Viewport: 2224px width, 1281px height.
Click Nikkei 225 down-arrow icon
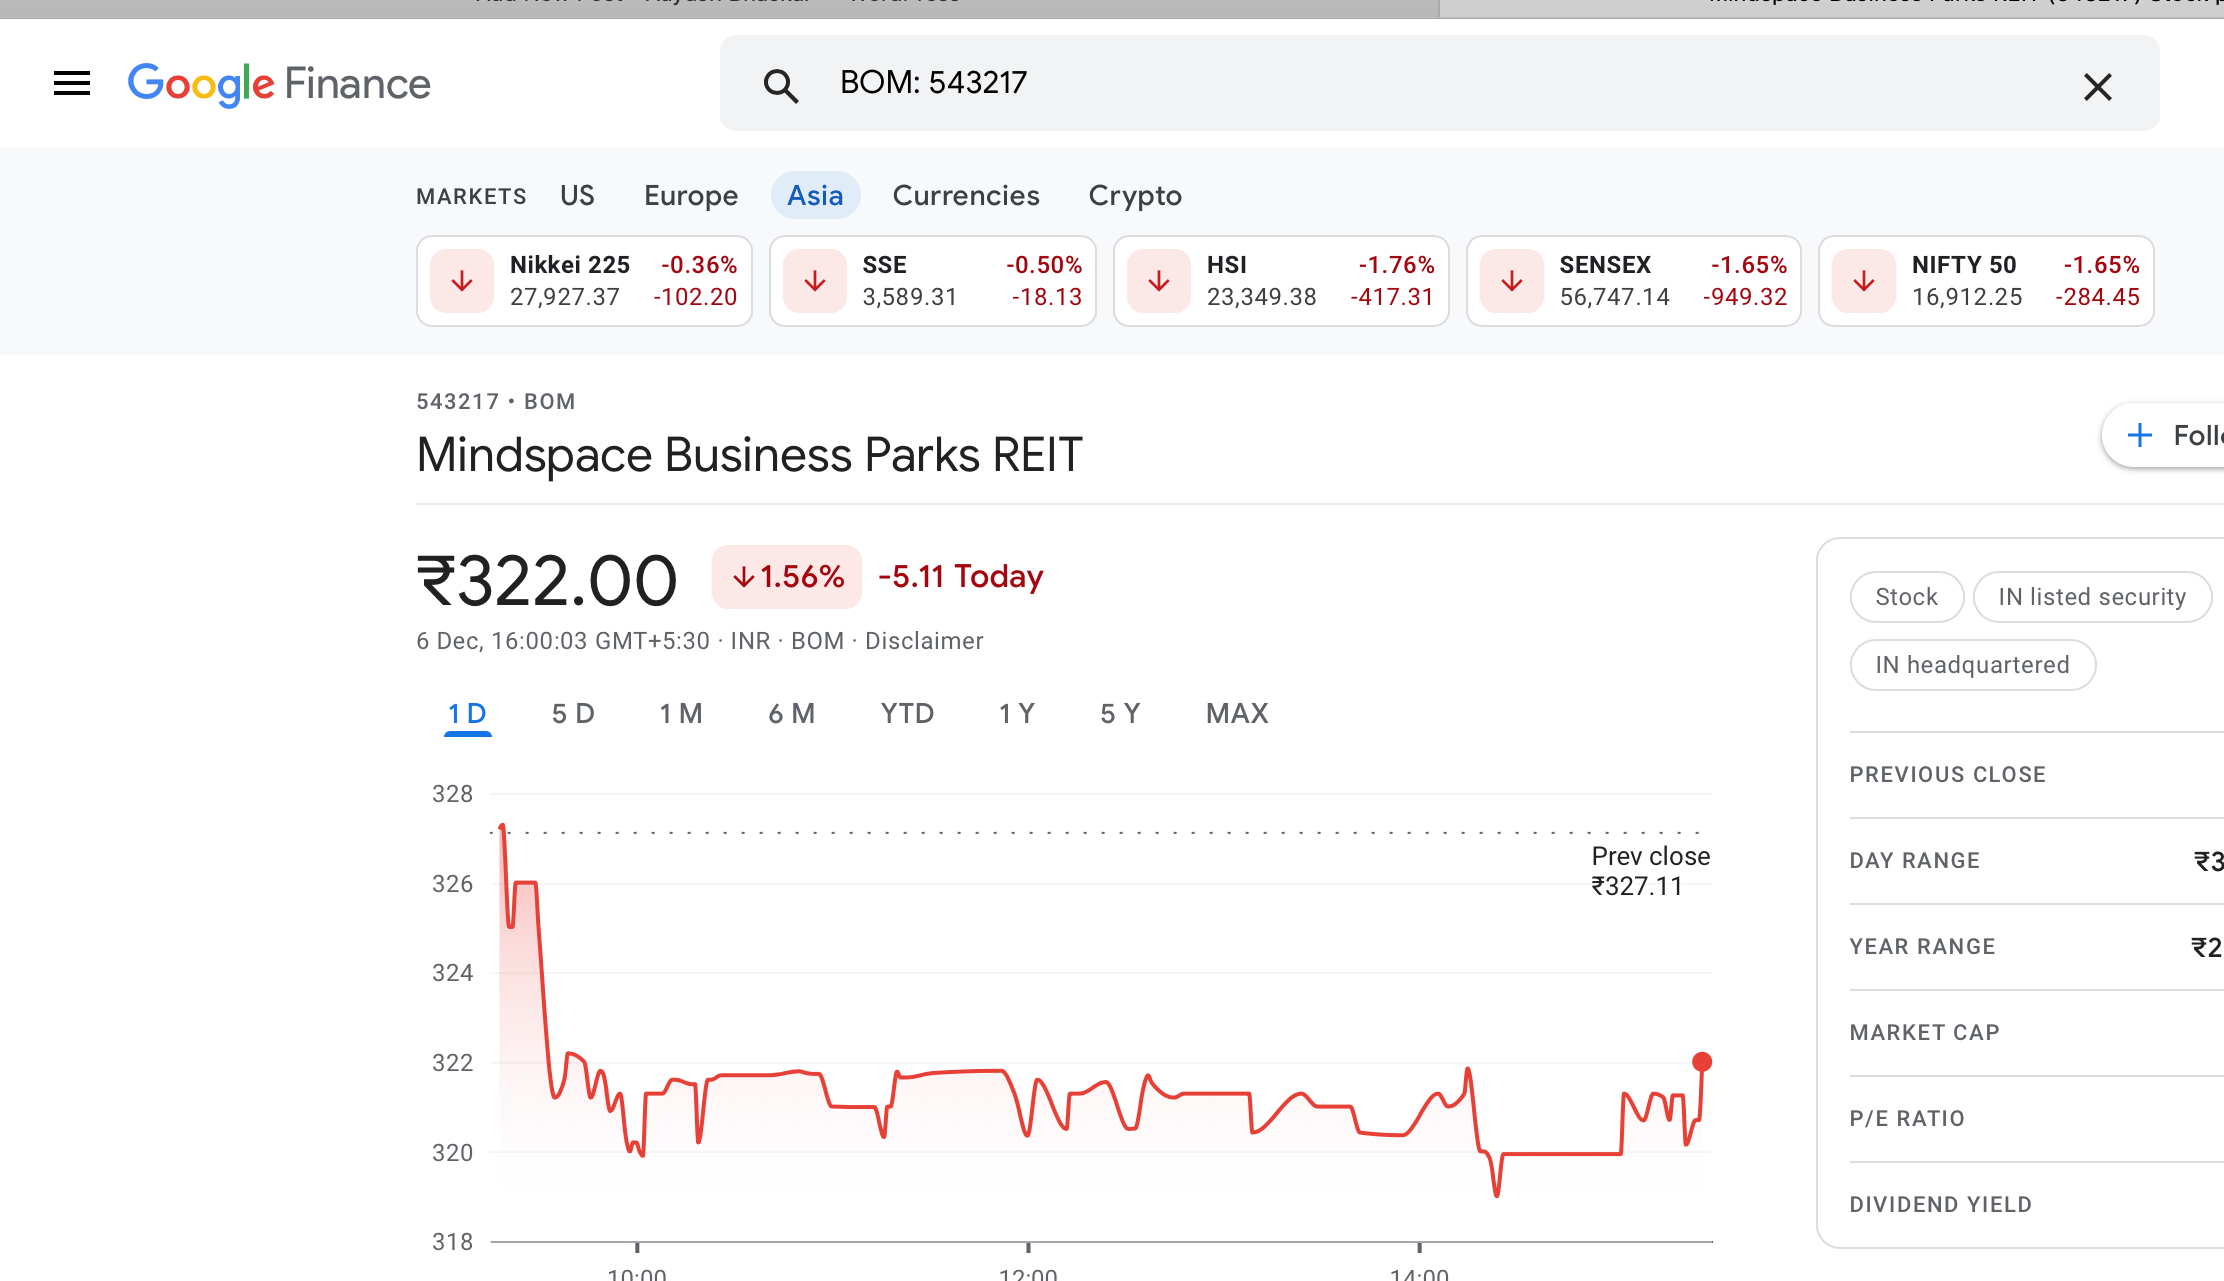[462, 281]
